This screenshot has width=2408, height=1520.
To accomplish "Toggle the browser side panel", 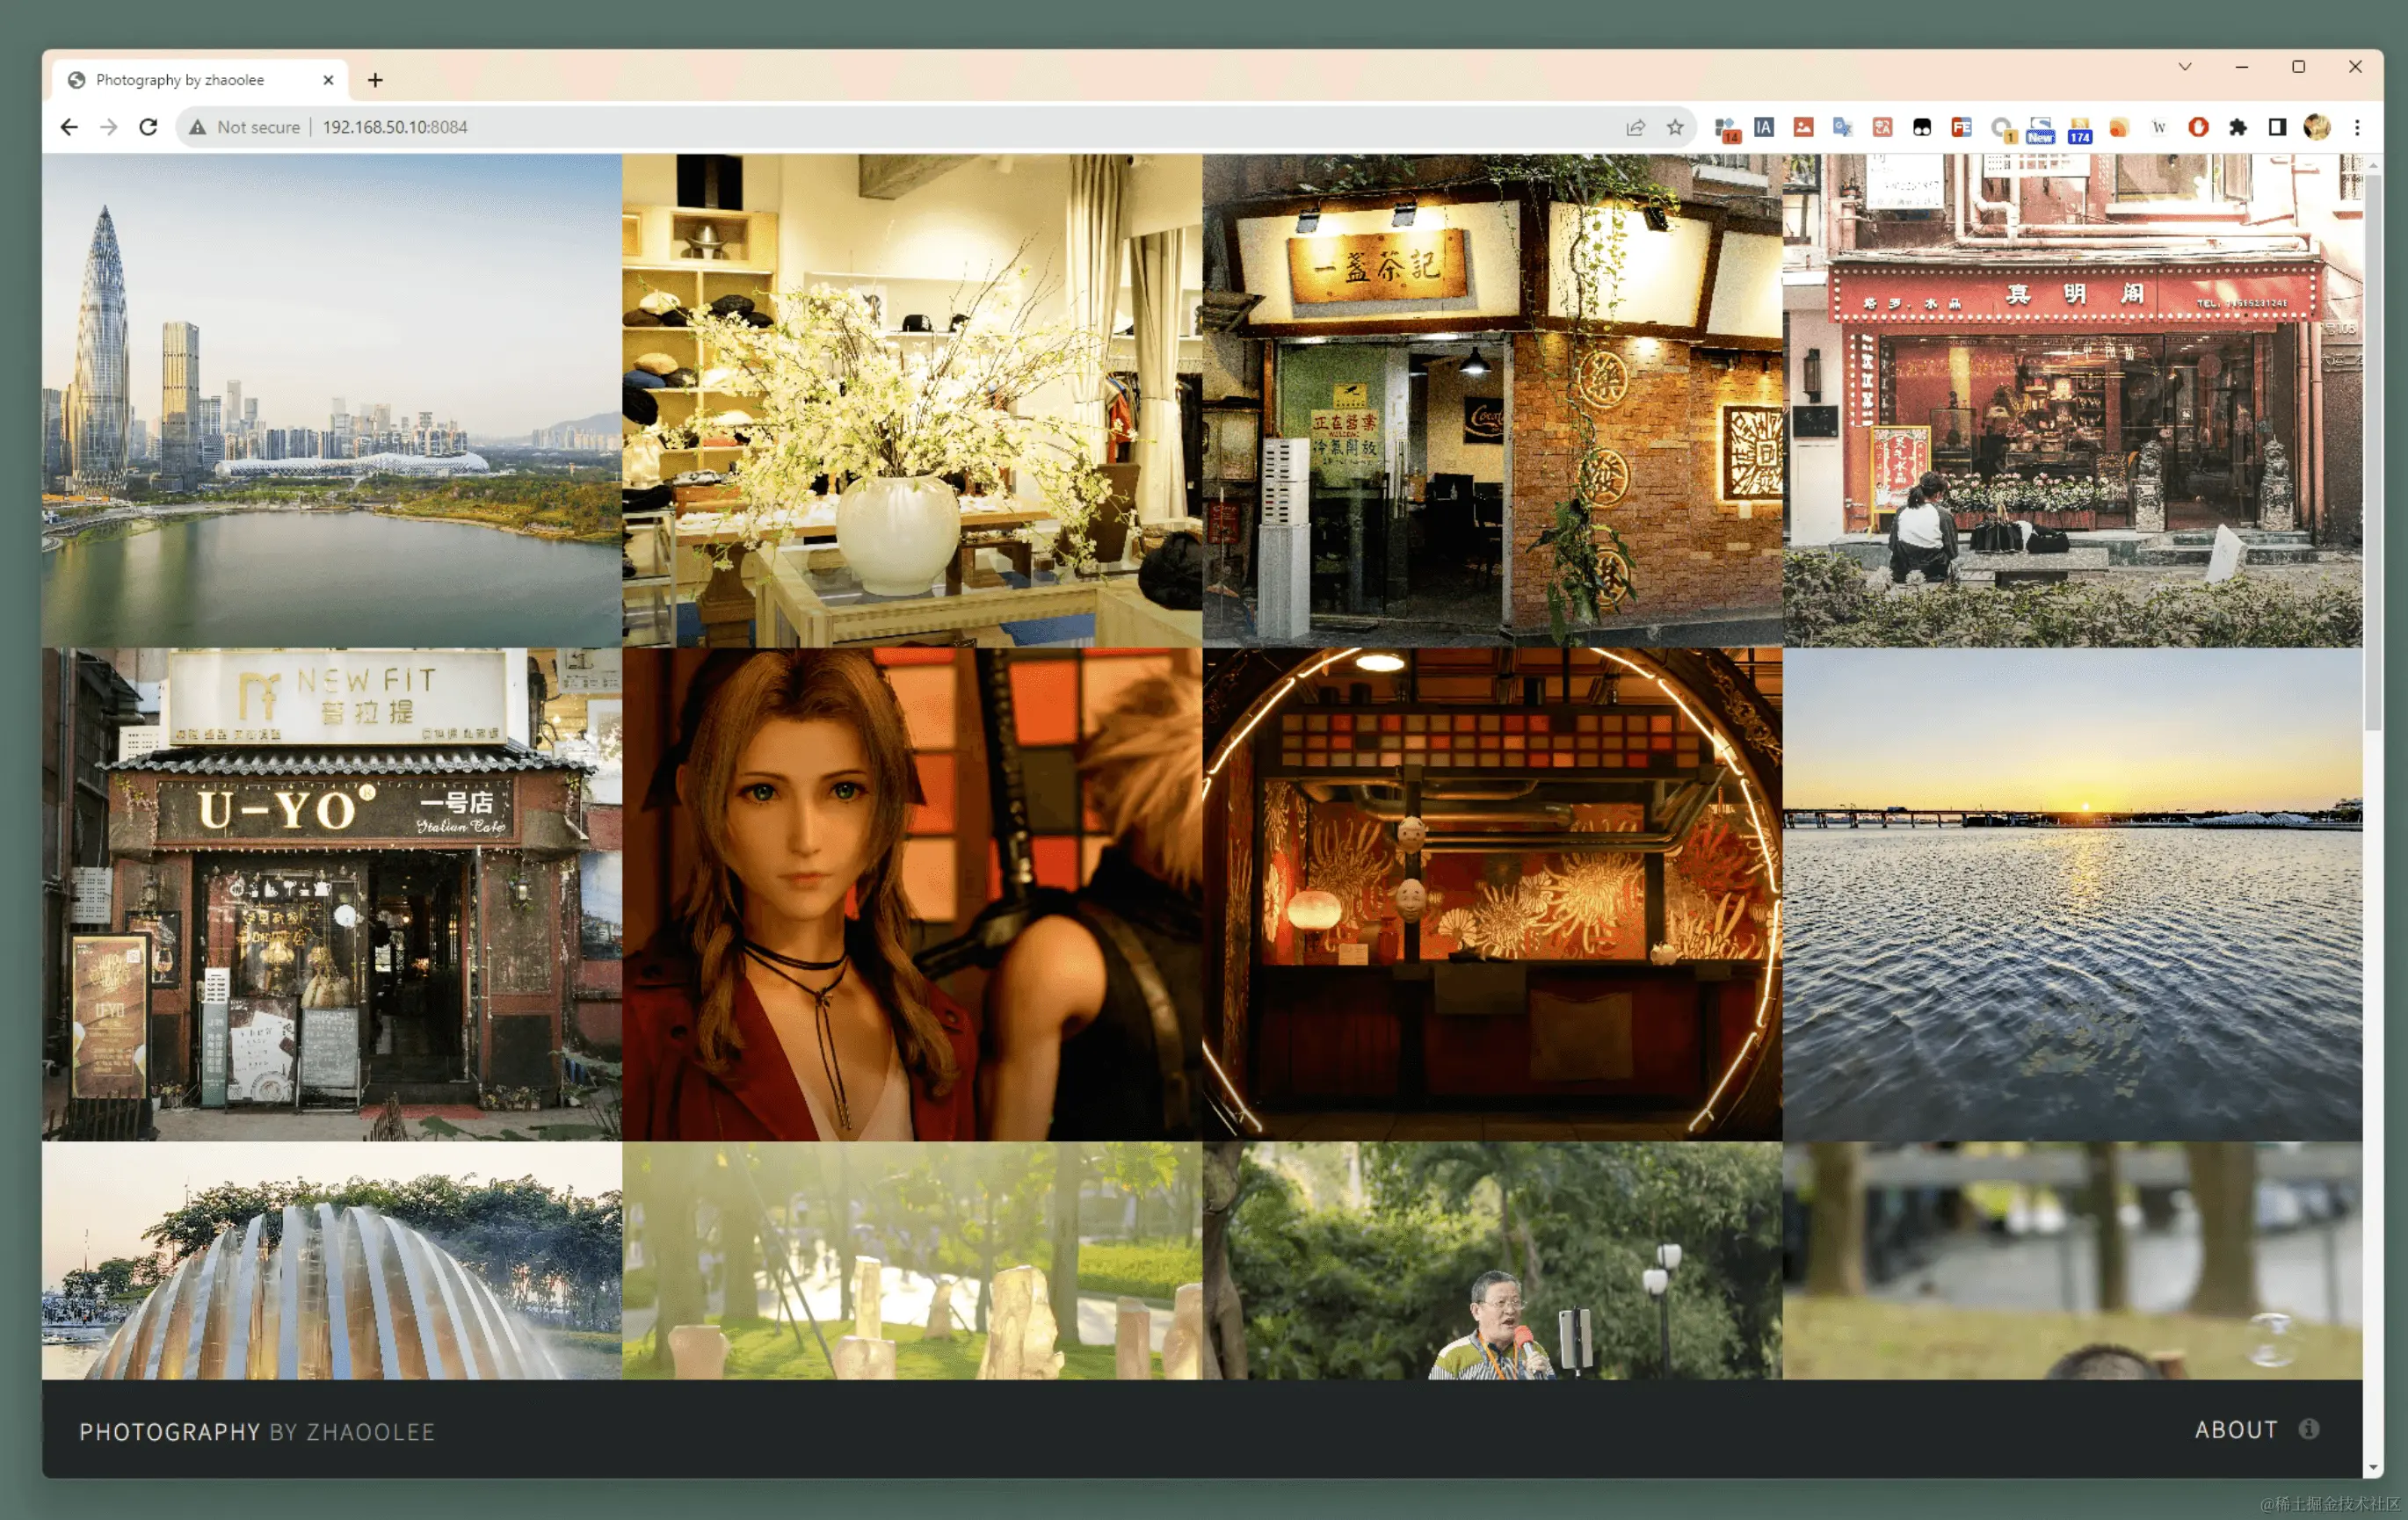I will (2277, 127).
